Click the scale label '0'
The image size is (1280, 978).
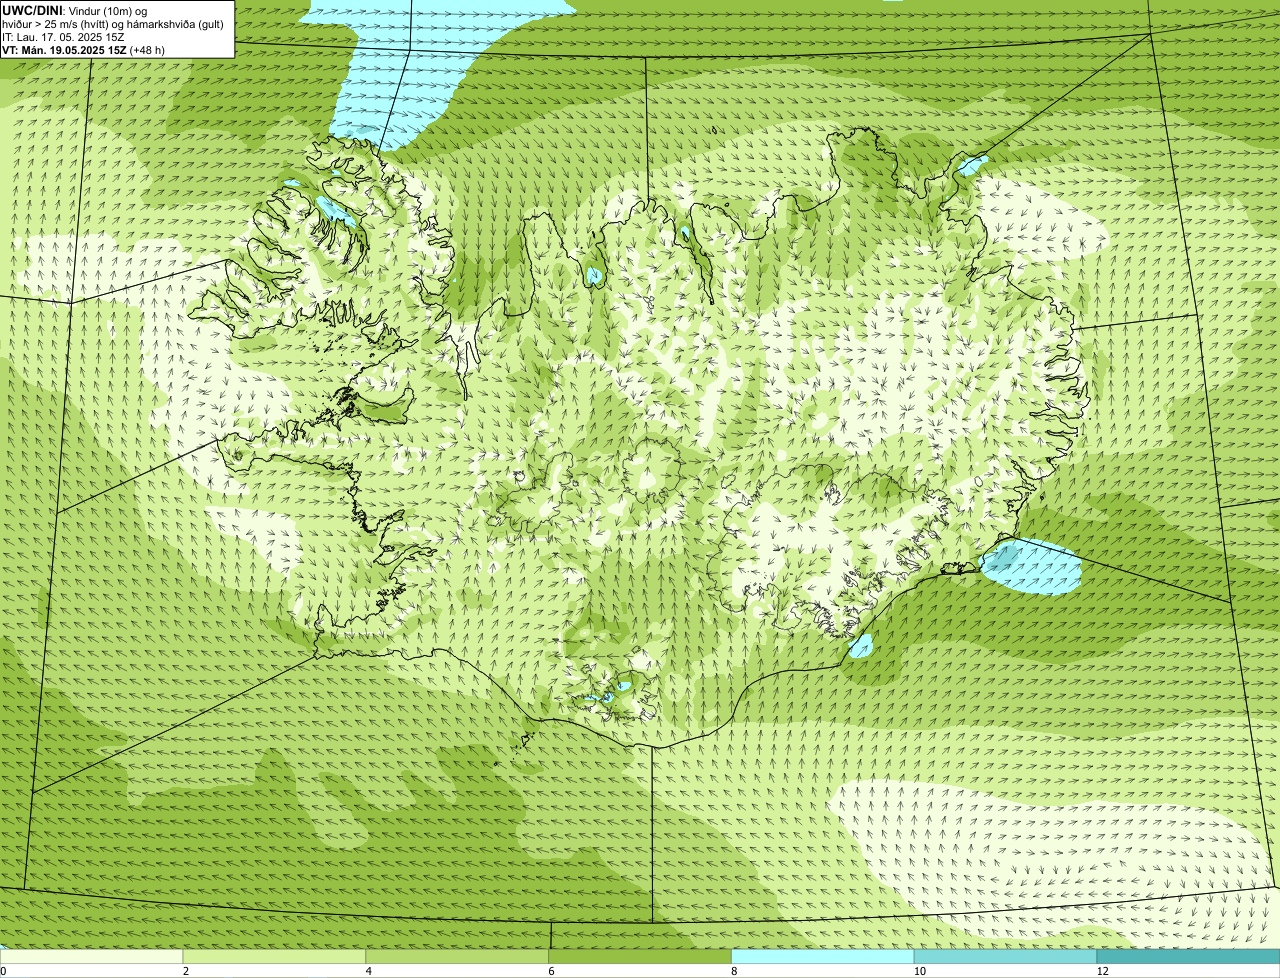pos(3,971)
